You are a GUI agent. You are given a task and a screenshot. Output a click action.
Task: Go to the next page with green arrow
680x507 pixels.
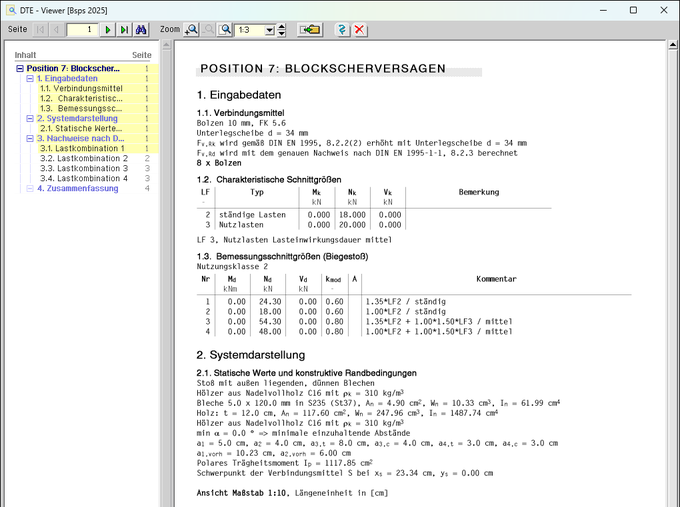coord(108,30)
